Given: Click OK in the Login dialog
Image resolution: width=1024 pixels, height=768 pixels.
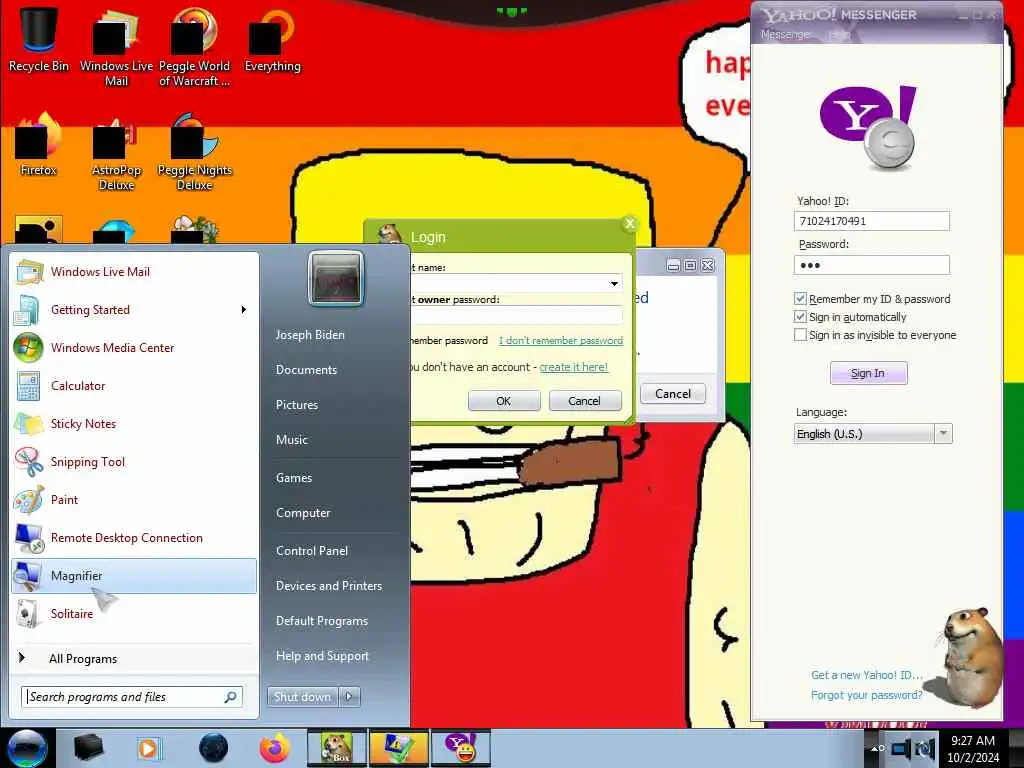Looking at the screenshot, I should coord(504,400).
